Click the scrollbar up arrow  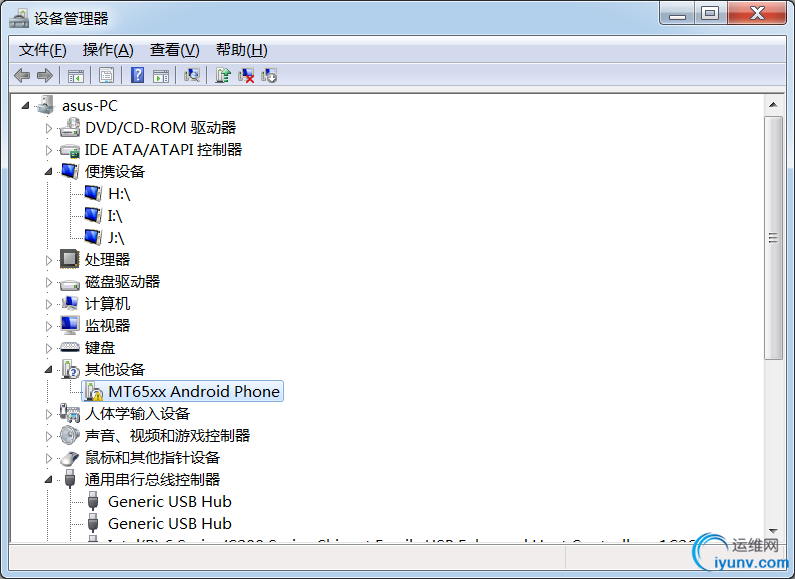(773, 104)
